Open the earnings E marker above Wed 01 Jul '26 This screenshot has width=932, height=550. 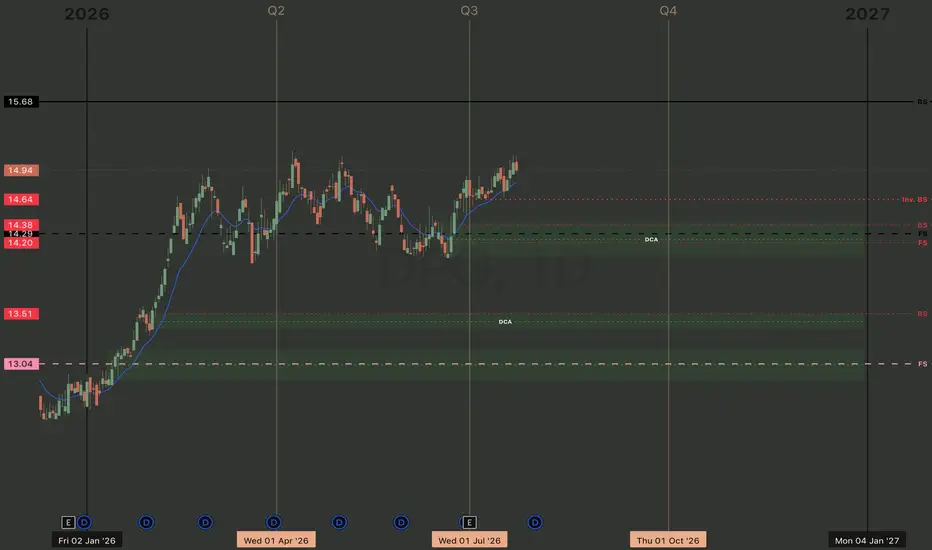(x=469, y=522)
